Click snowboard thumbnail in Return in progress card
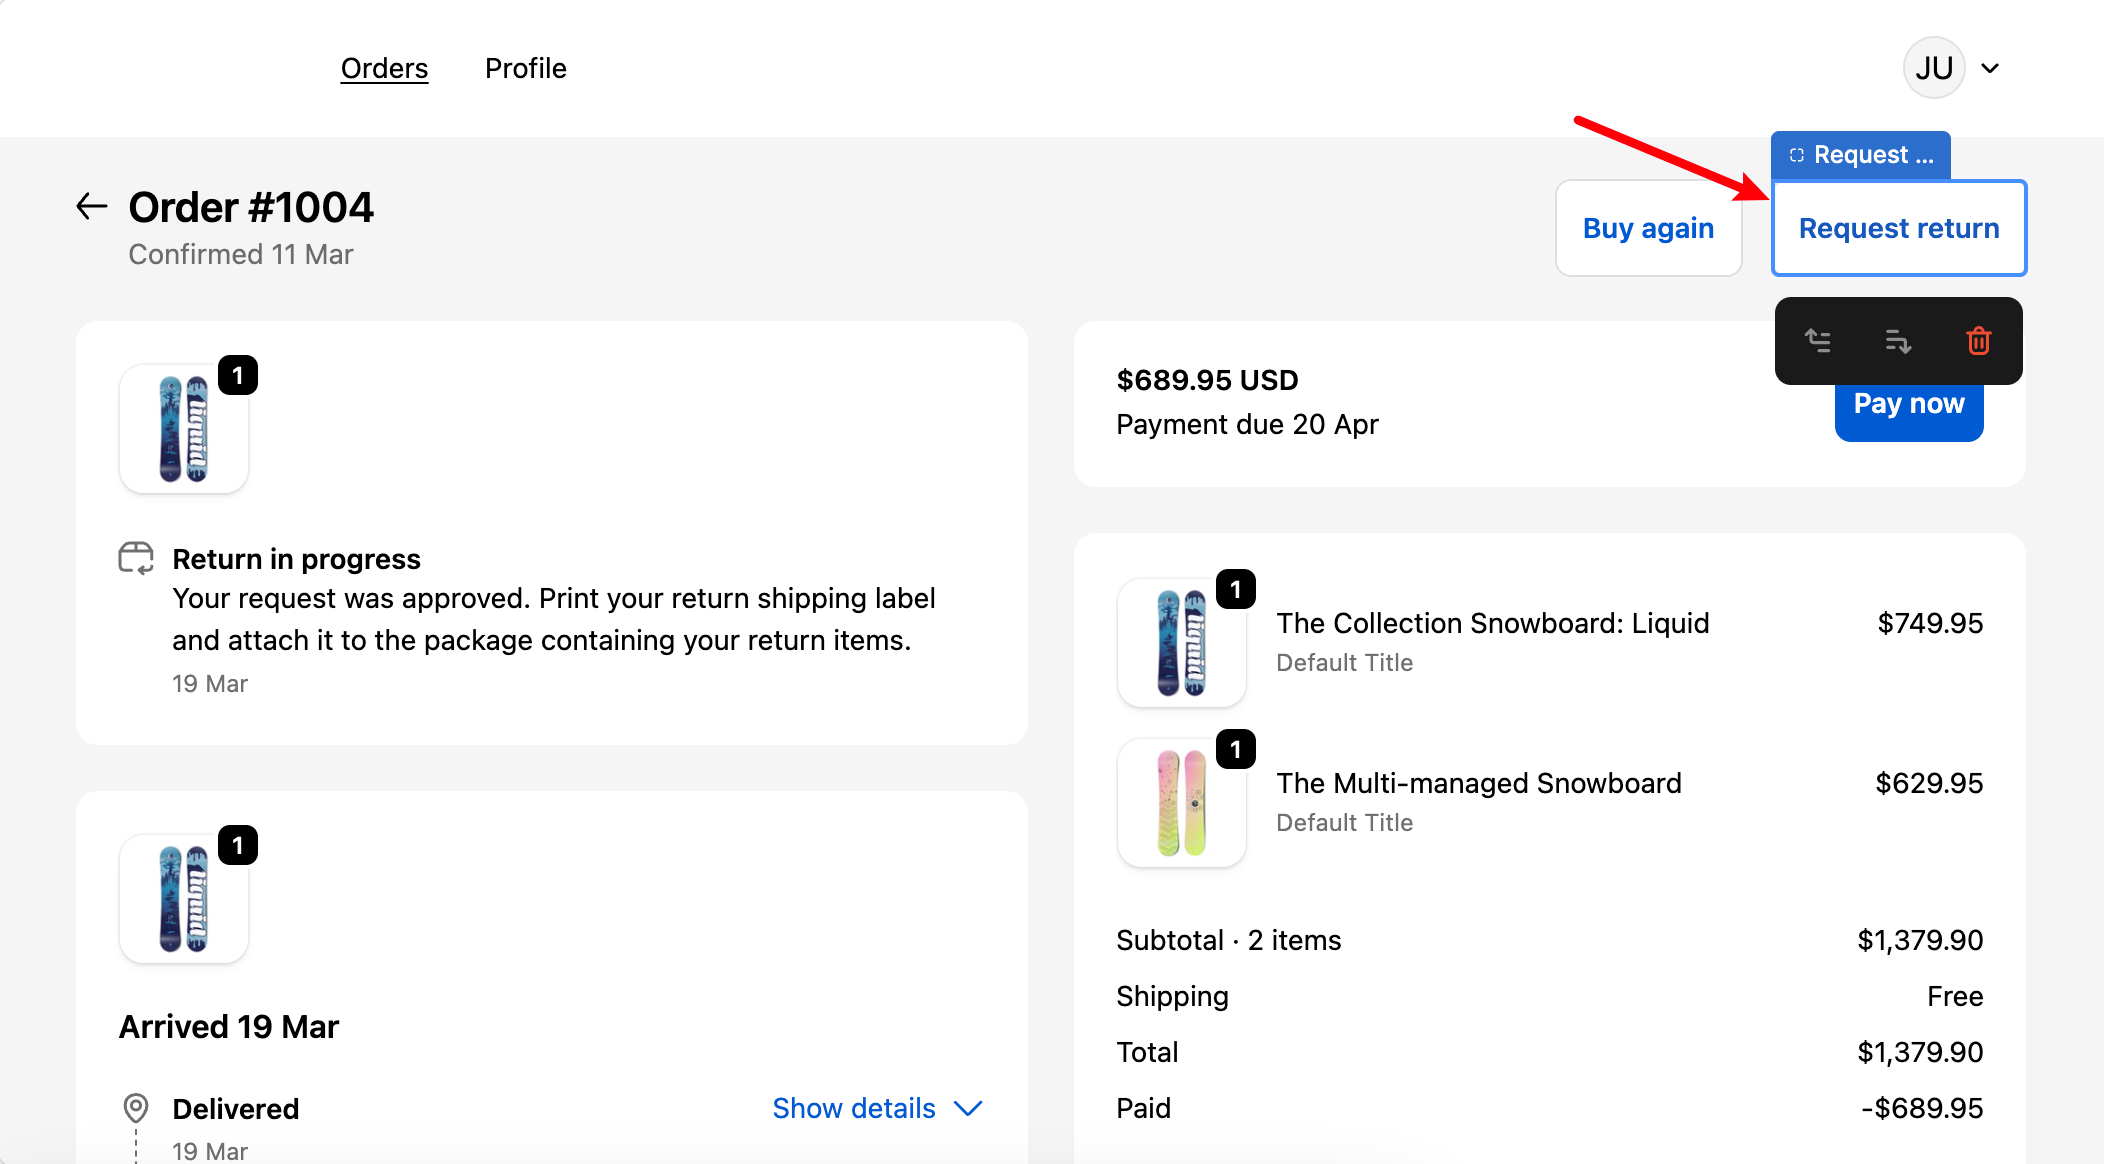 pyautogui.click(x=184, y=429)
